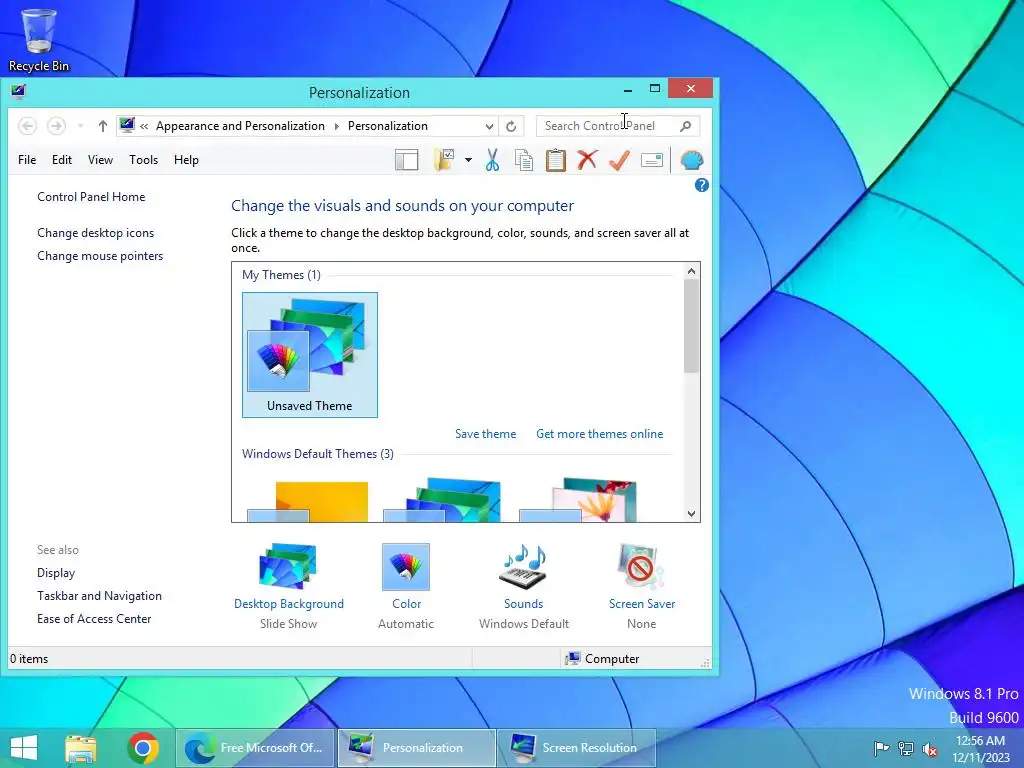Go to Control Panel Home
1024x768 pixels.
coord(91,197)
